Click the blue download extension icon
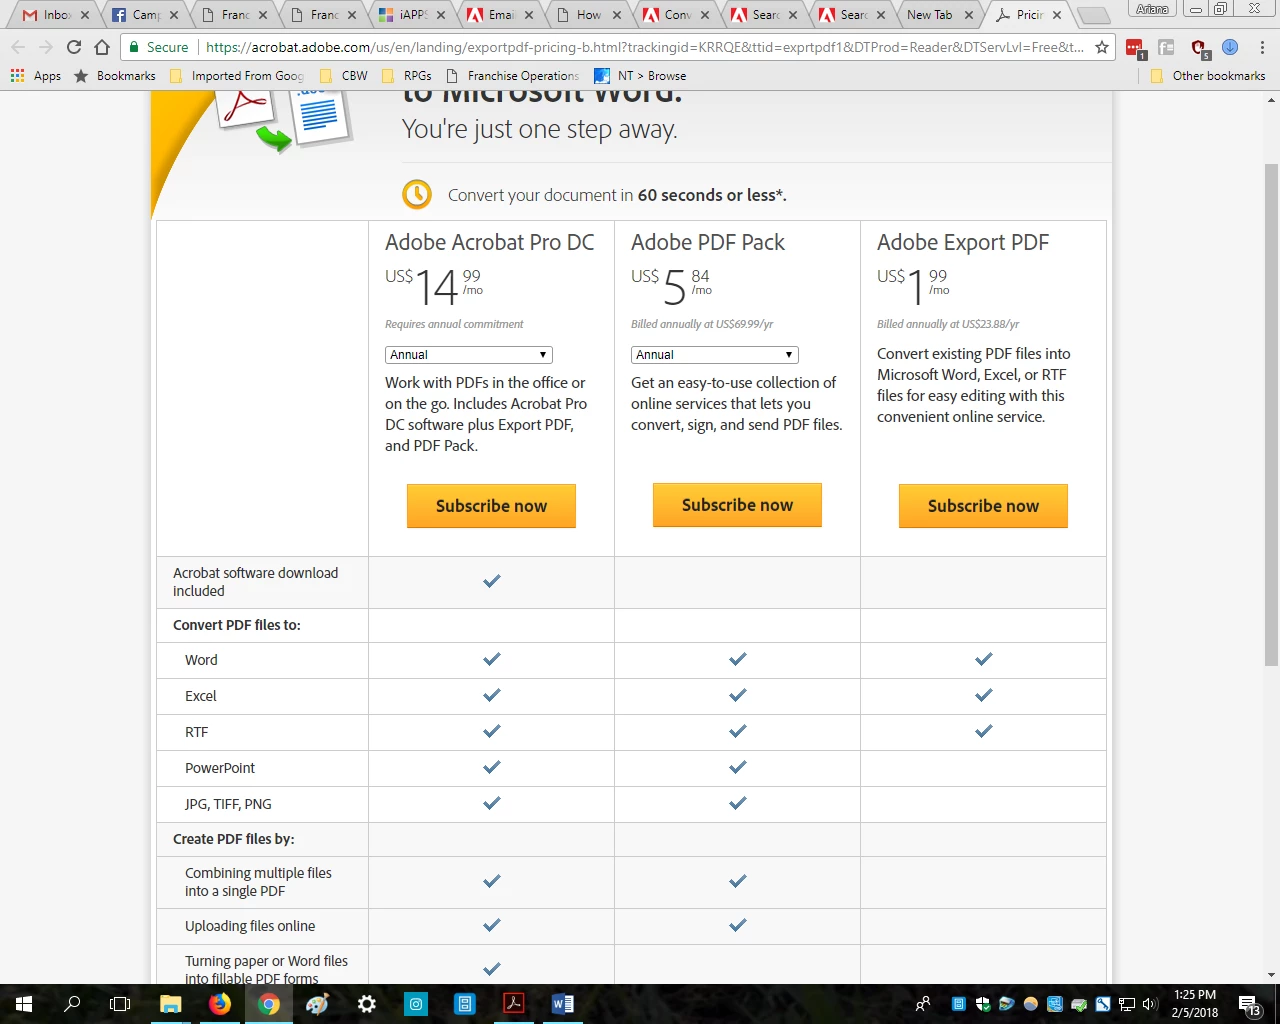The width and height of the screenshot is (1280, 1024). [x=1230, y=47]
